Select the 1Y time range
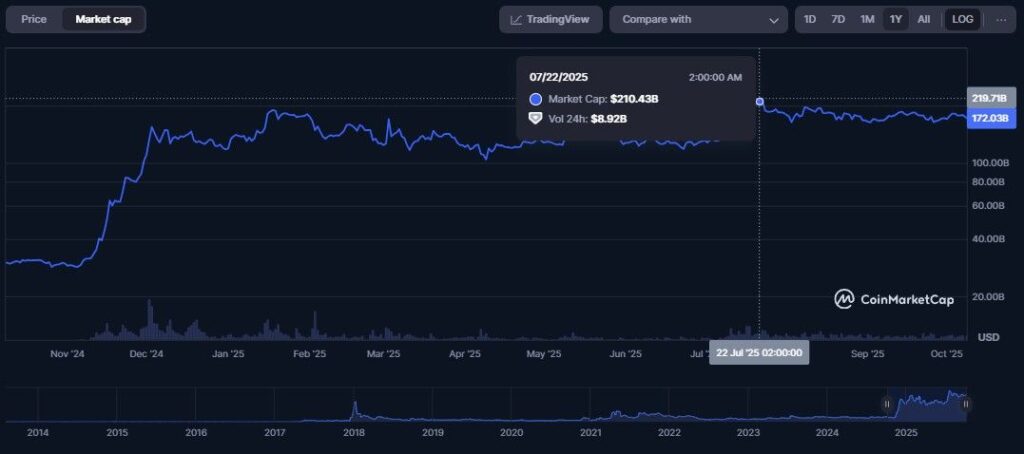This screenshot has height=454, width=1024. coord(895,19)
